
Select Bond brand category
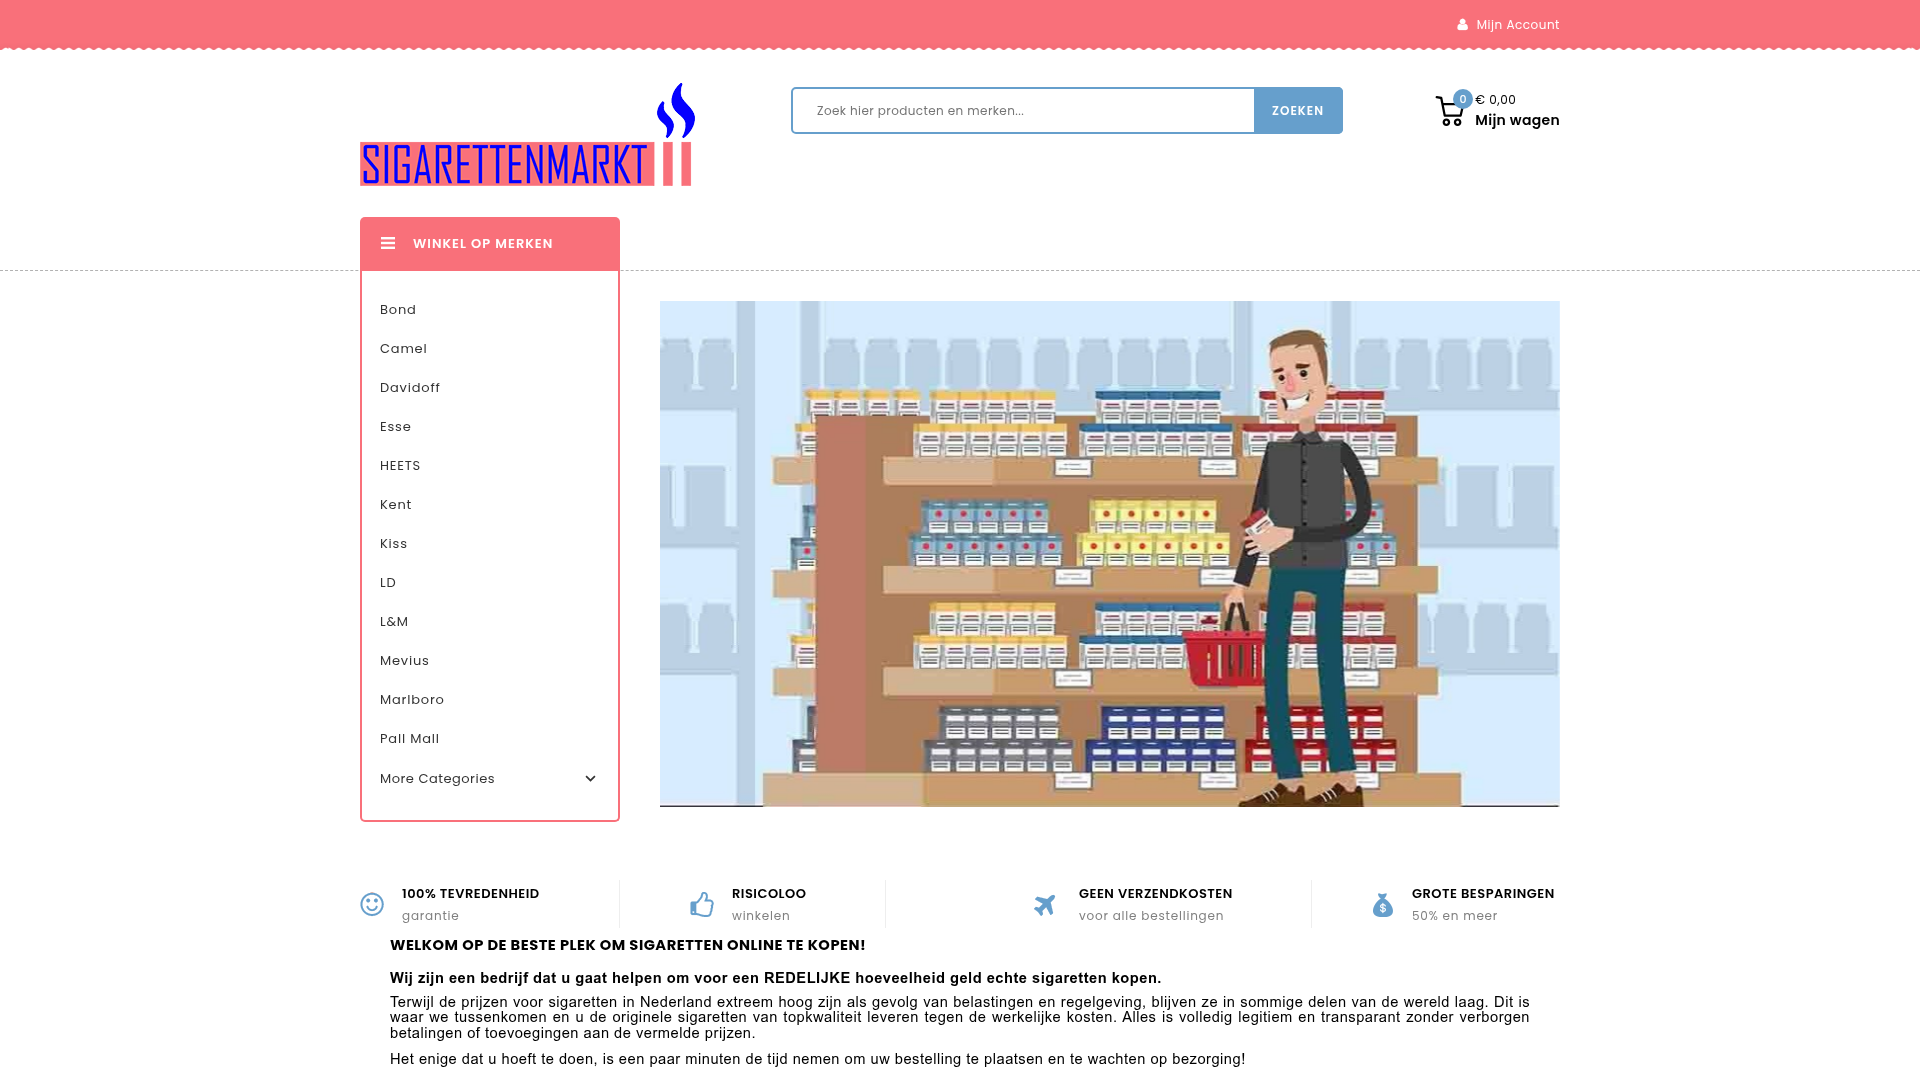tap(398, 310)
